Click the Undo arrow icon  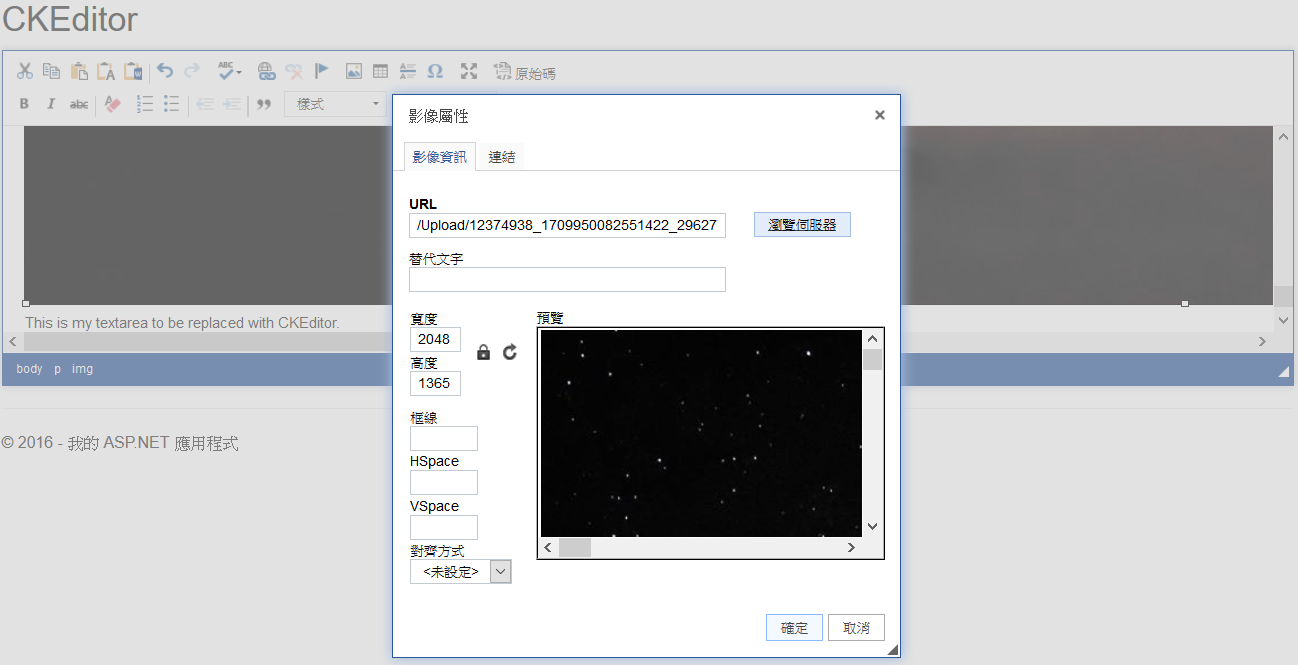click(165, 71)
